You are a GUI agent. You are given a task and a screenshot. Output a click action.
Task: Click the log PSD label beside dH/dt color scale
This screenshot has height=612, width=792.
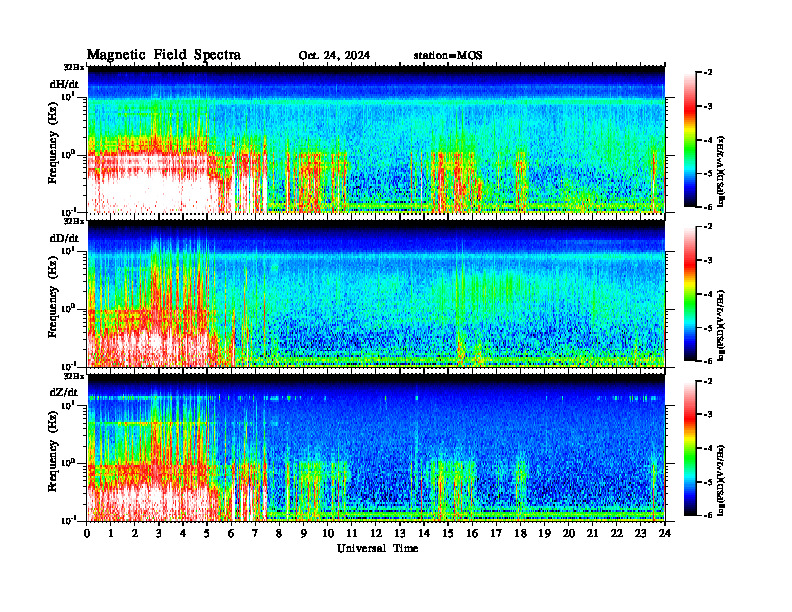tap(722, 171)
